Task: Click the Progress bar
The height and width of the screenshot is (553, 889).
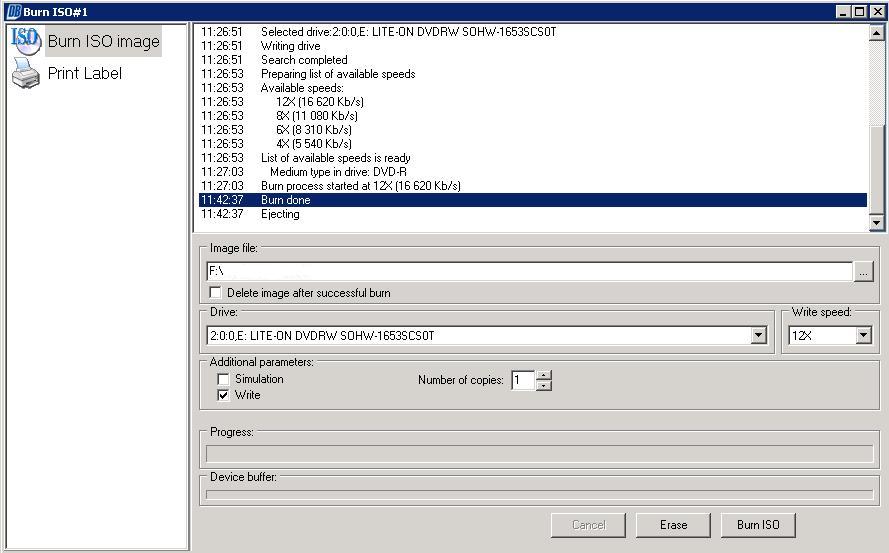Action: coord(539,454)
